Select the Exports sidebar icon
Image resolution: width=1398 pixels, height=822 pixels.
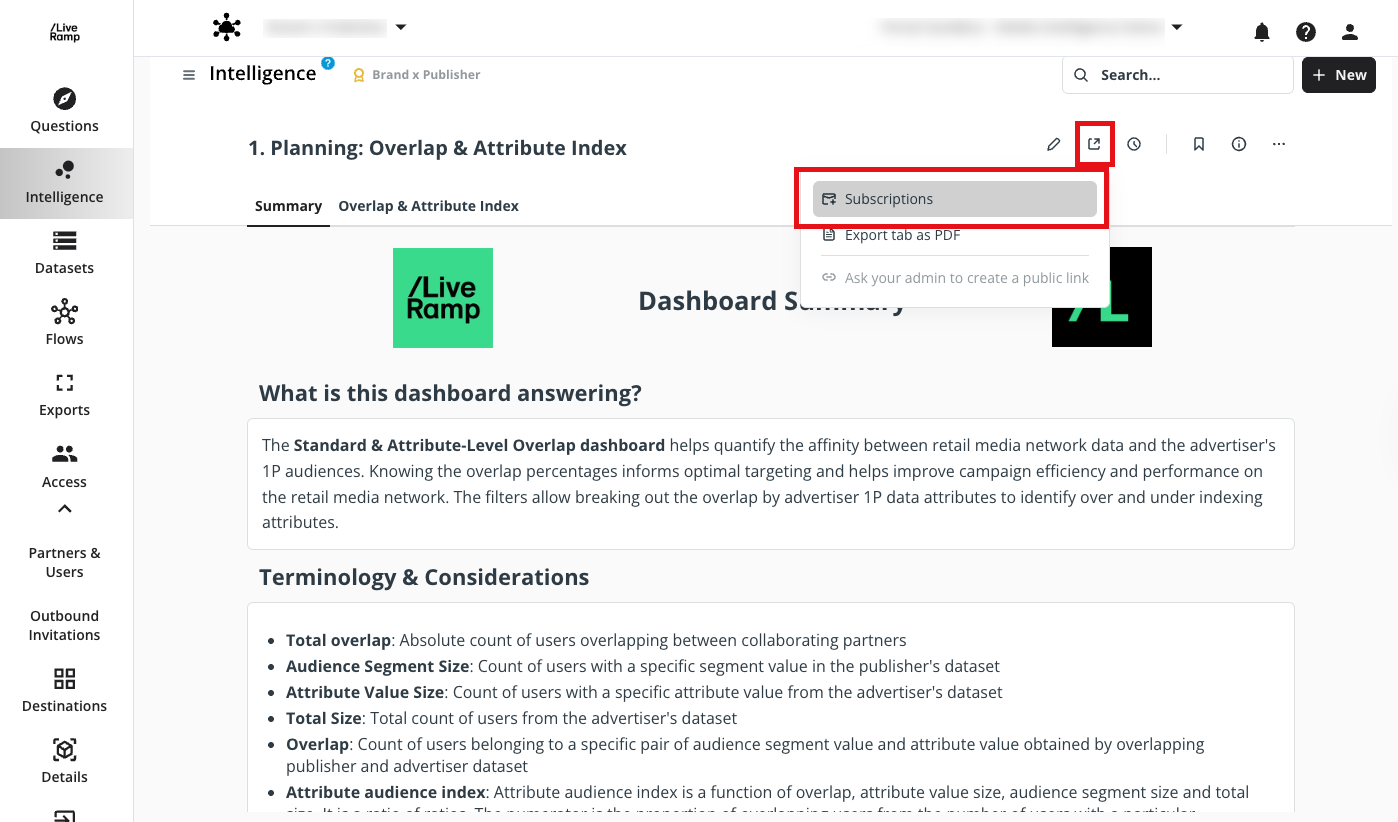pos(64,383)
